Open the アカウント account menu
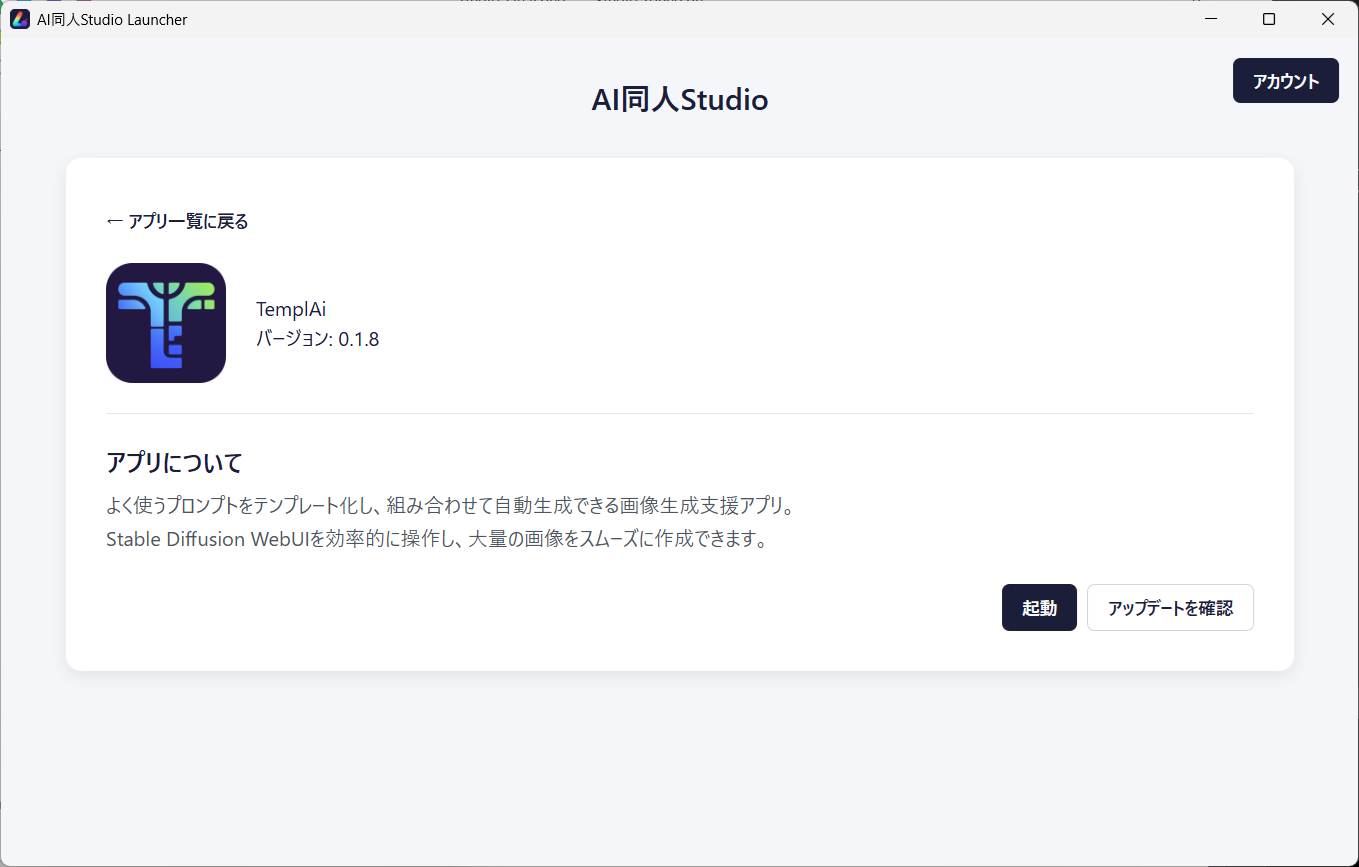Viewport: 1359px width, 867px height. 1286,81
